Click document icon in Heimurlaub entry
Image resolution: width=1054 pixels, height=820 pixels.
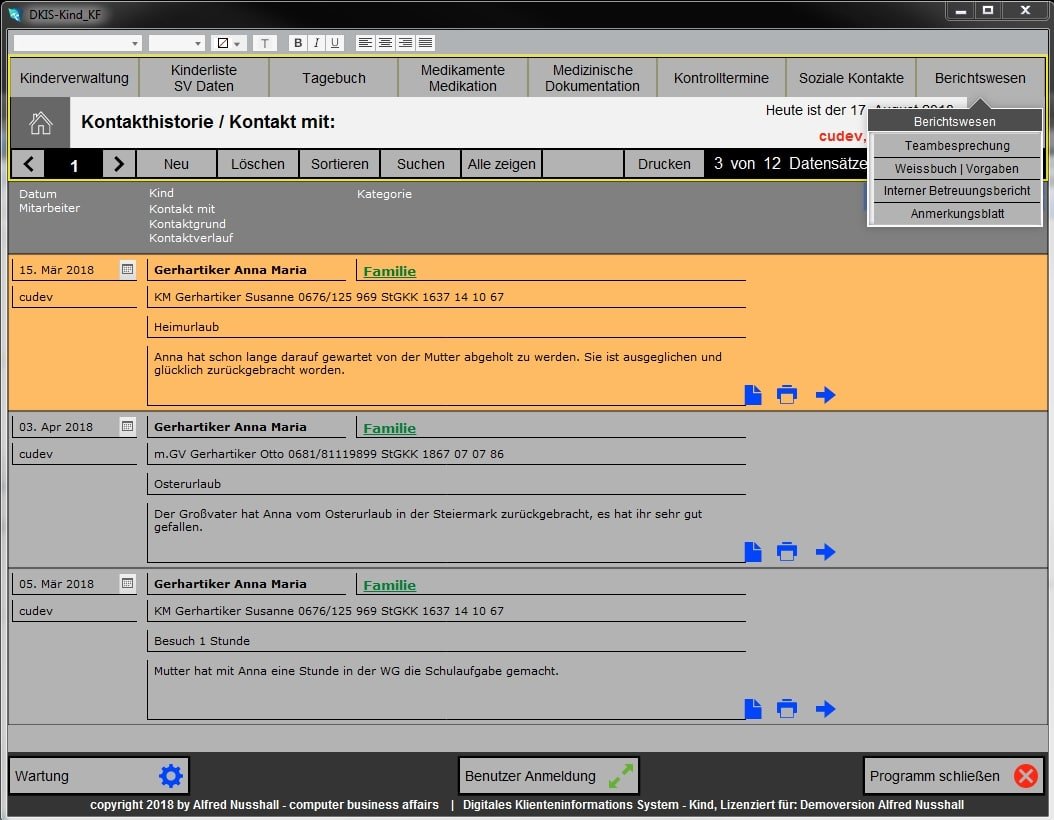(x=753, y=395)
